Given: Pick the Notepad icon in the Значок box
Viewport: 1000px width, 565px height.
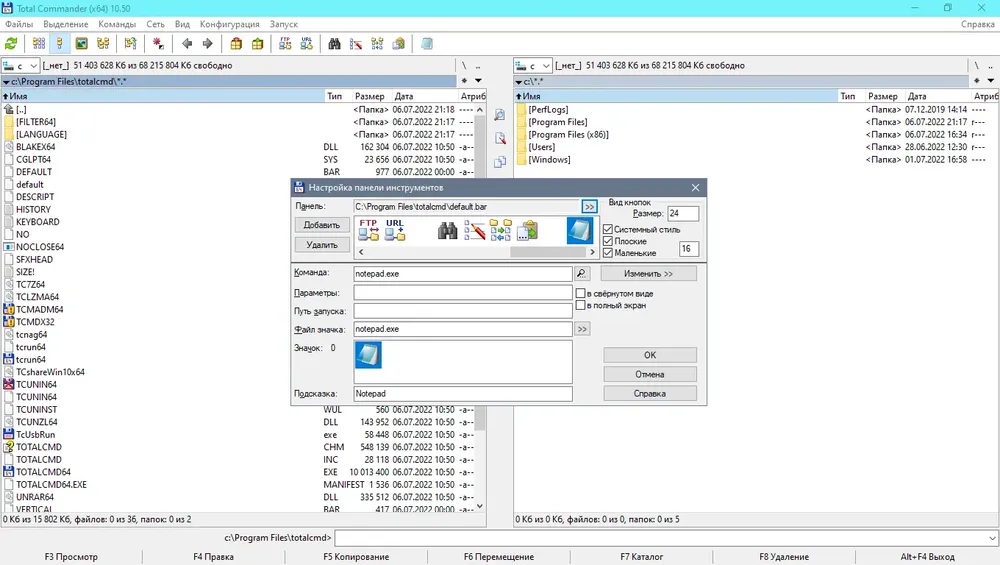Looking at the screenshot, I should pyautogui.click(x=368, y=355).
